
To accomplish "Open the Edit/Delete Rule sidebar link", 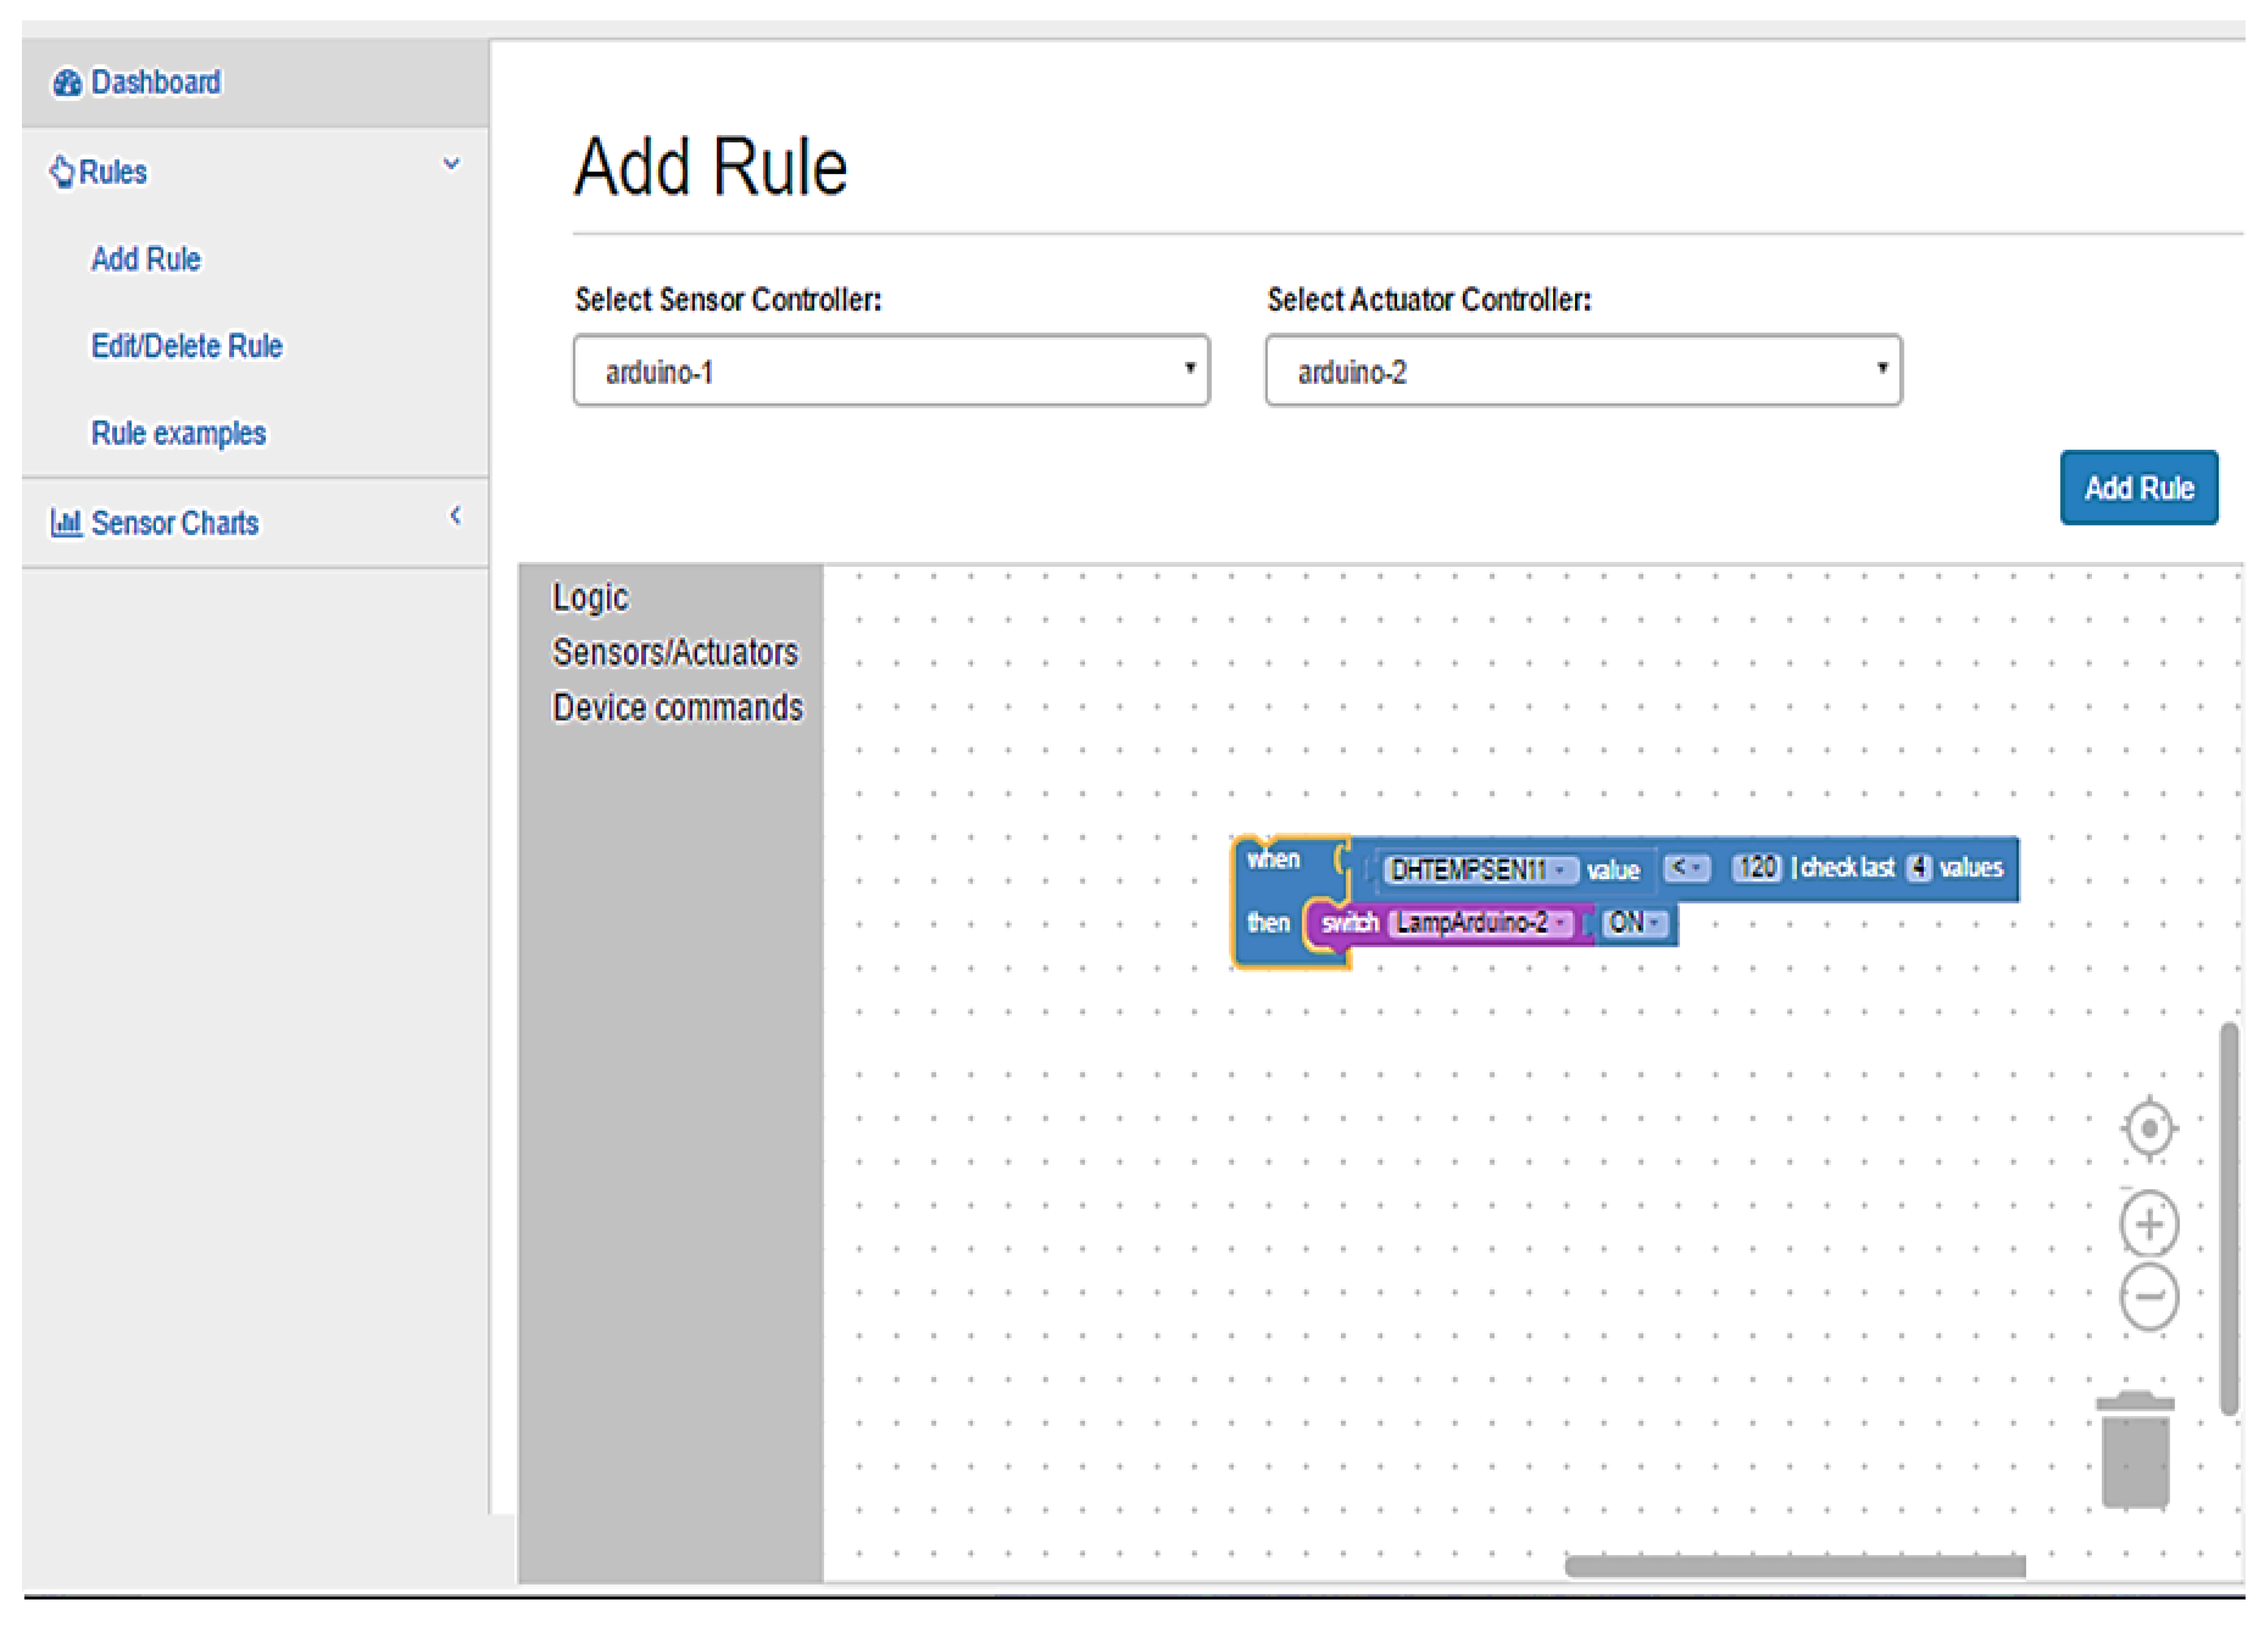I will [187, 346].
